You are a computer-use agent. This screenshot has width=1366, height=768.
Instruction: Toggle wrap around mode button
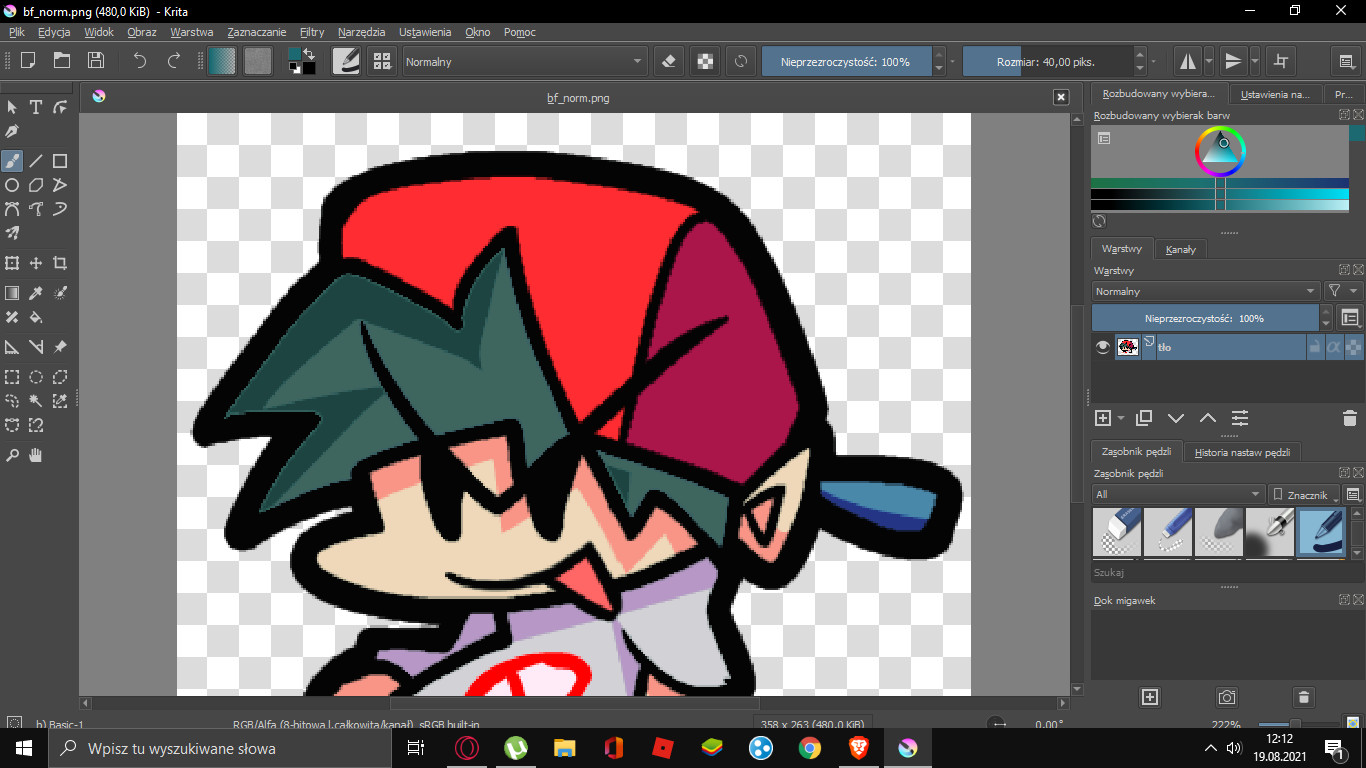pyautogui.click(x=1280, y=61)
